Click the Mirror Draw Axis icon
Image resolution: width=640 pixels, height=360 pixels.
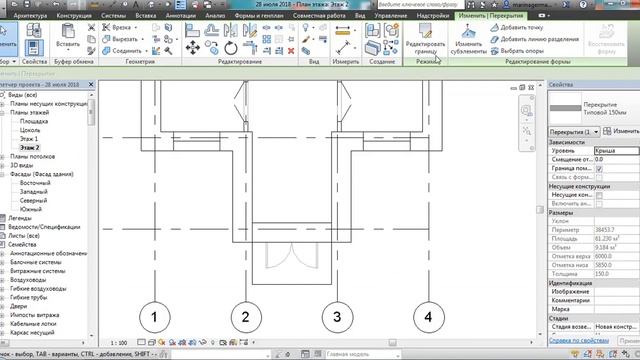tap(249, 30)
